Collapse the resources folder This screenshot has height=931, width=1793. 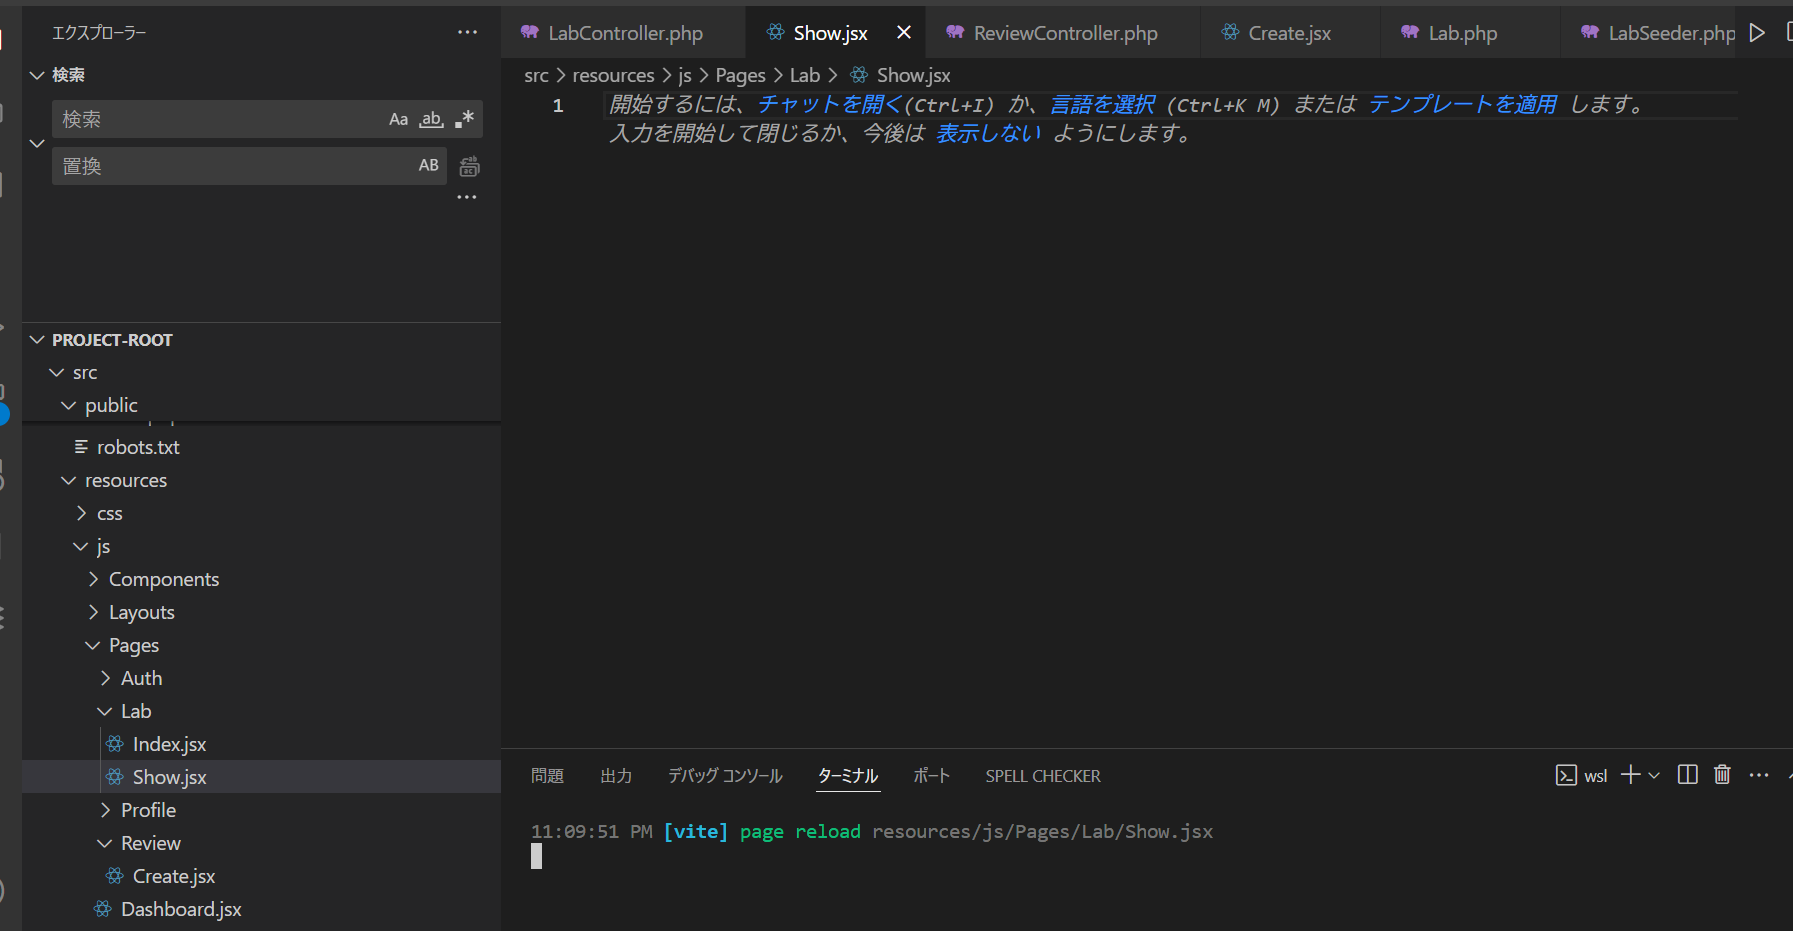(262, 480)
